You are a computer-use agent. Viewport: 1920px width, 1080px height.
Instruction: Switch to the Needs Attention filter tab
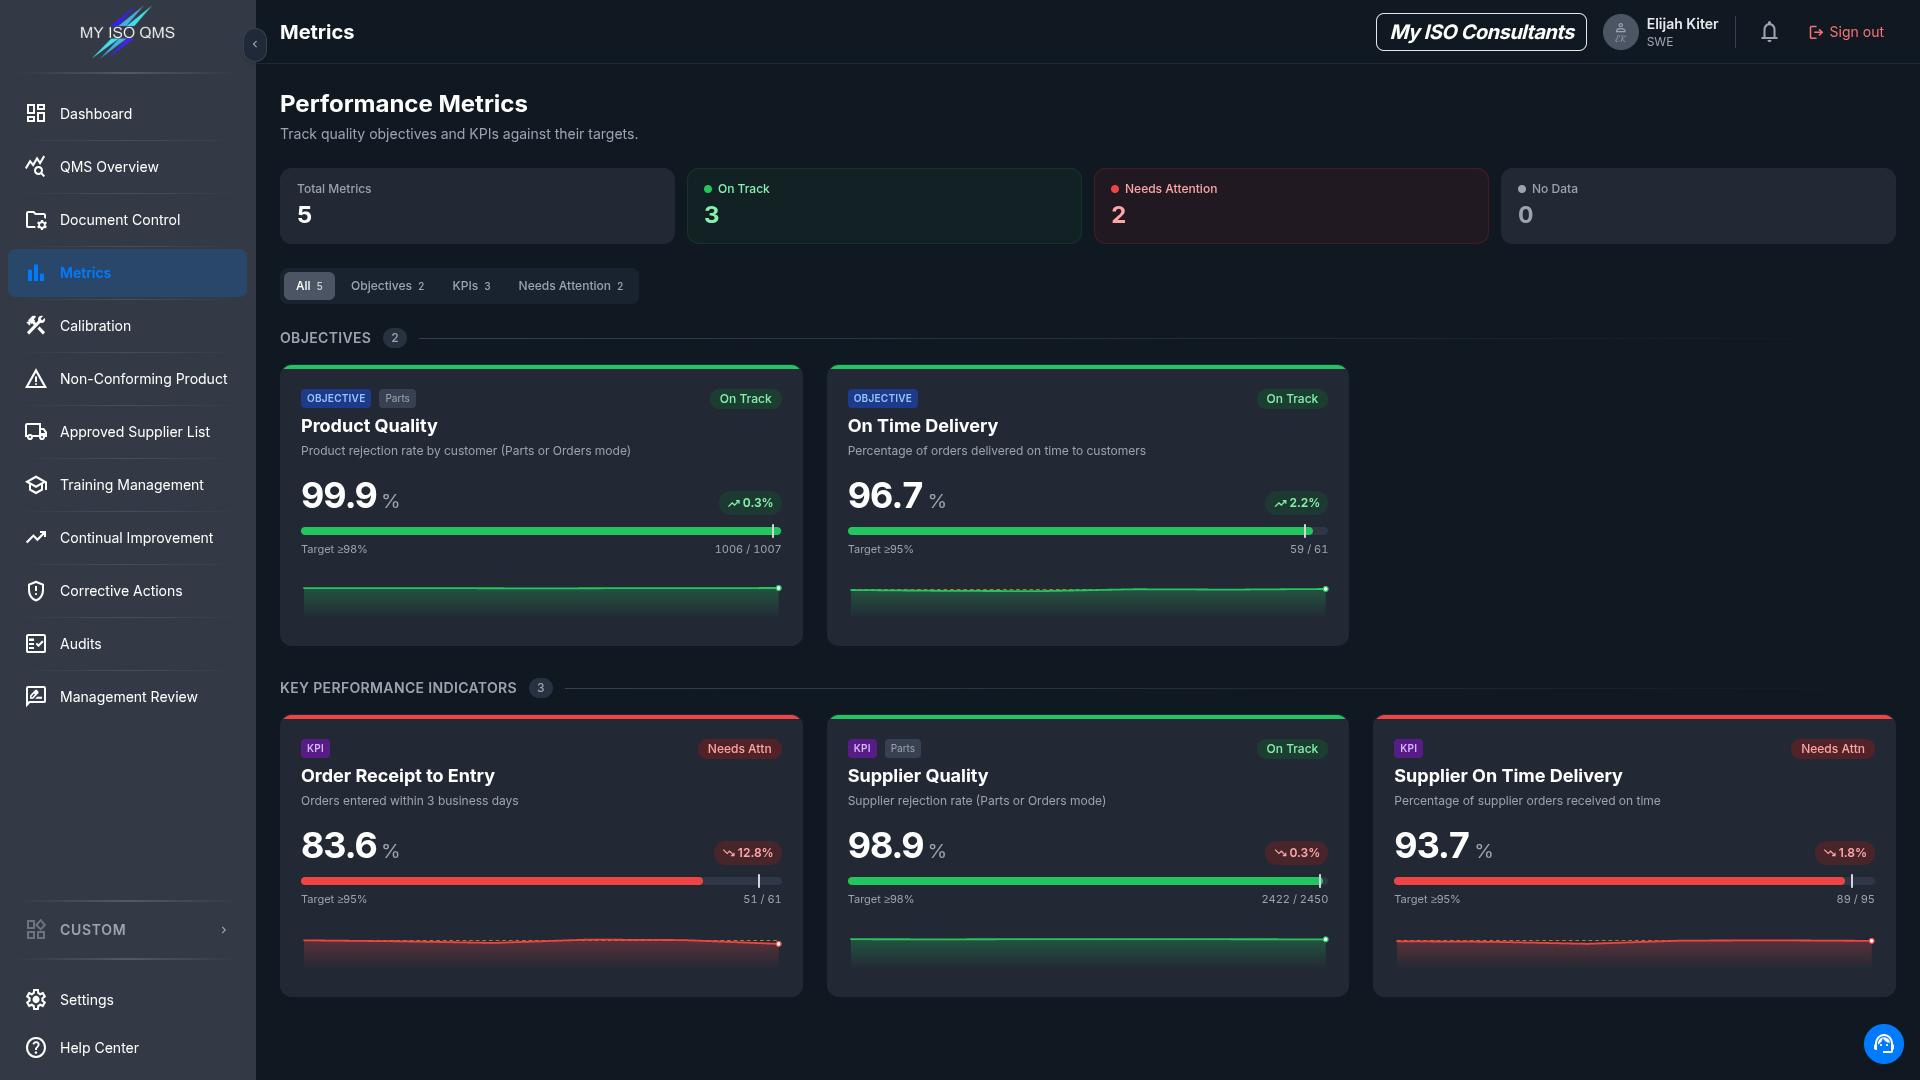coord(570,286)
